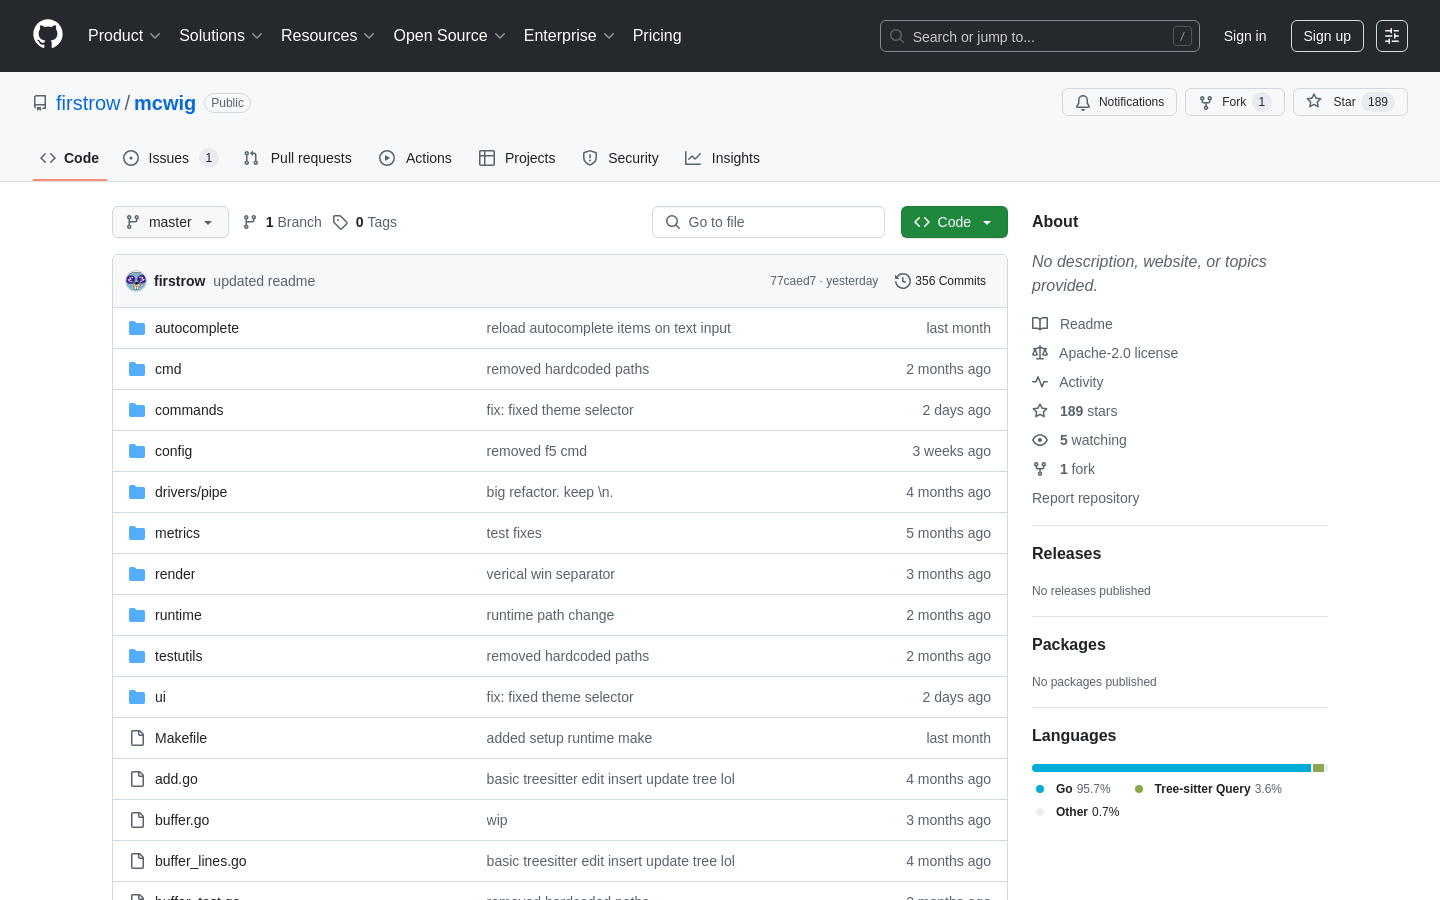Click the Go to file search field
Screen dimensions: 1440x900
[768, 222]
